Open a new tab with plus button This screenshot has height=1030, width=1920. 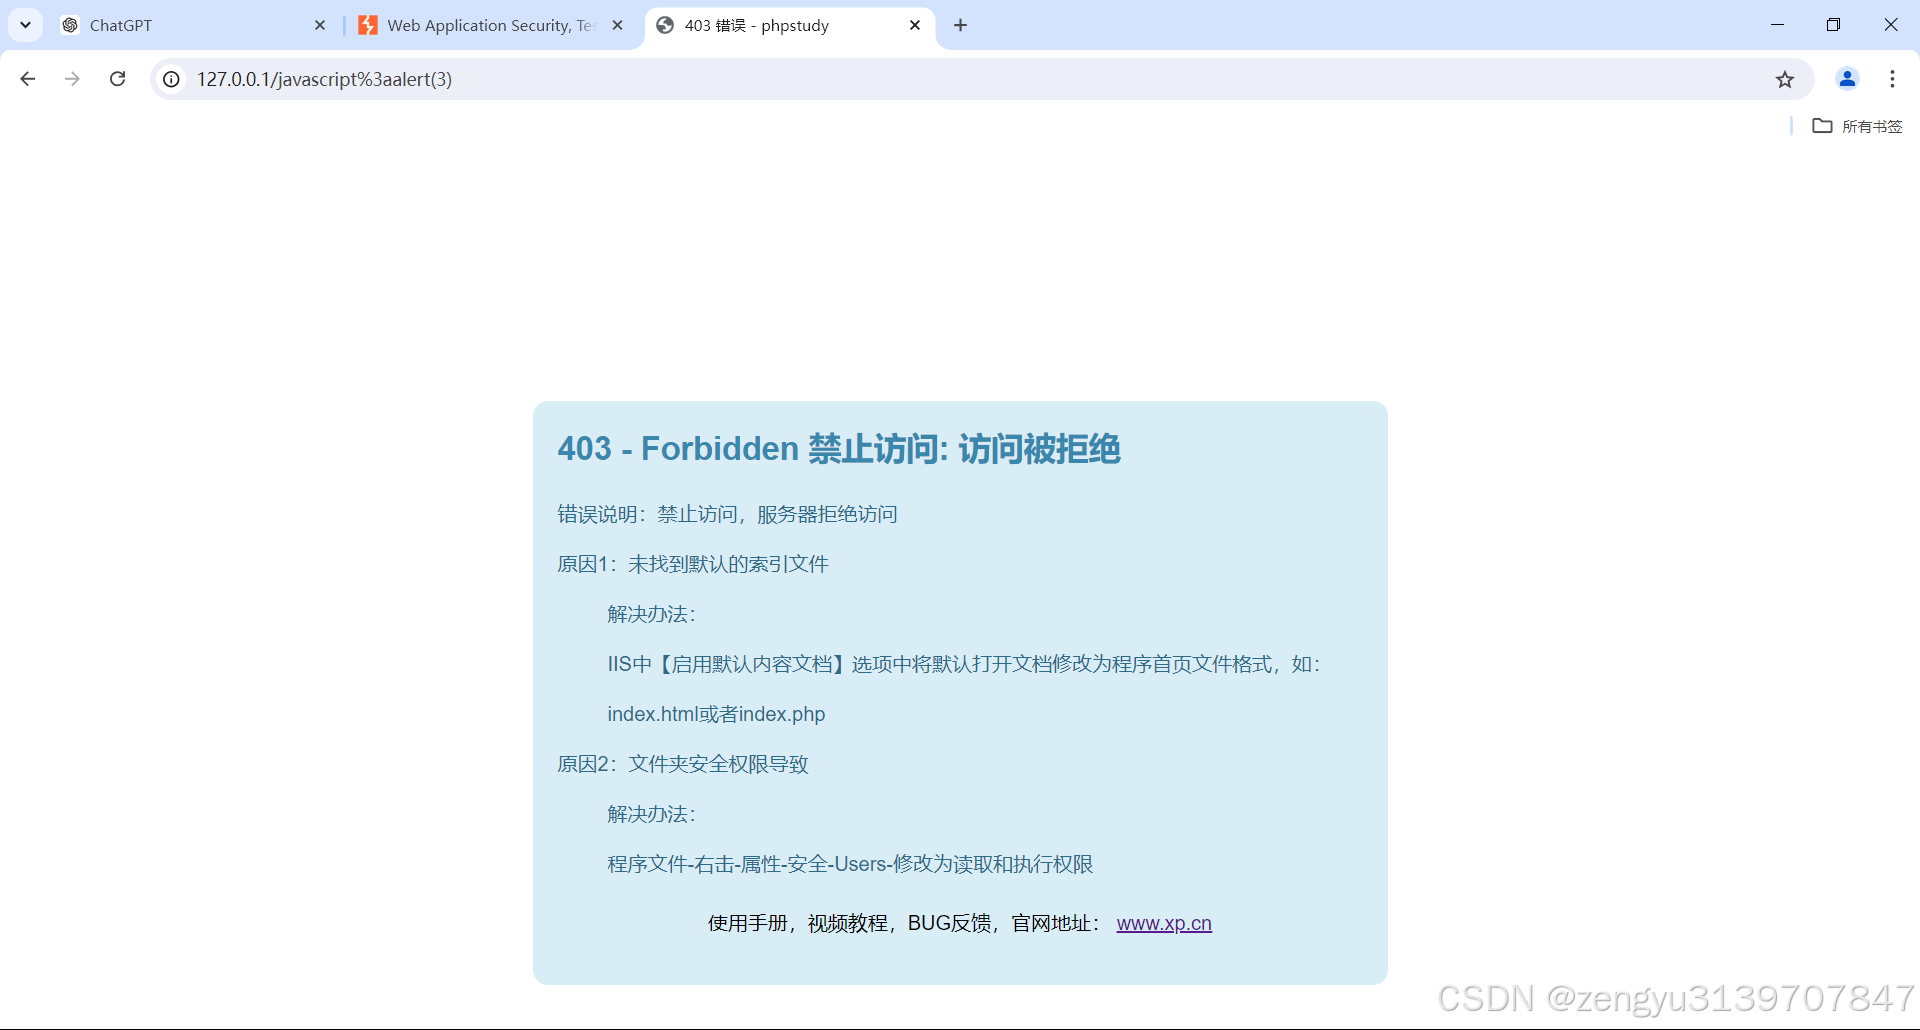[x=960, y=25]
